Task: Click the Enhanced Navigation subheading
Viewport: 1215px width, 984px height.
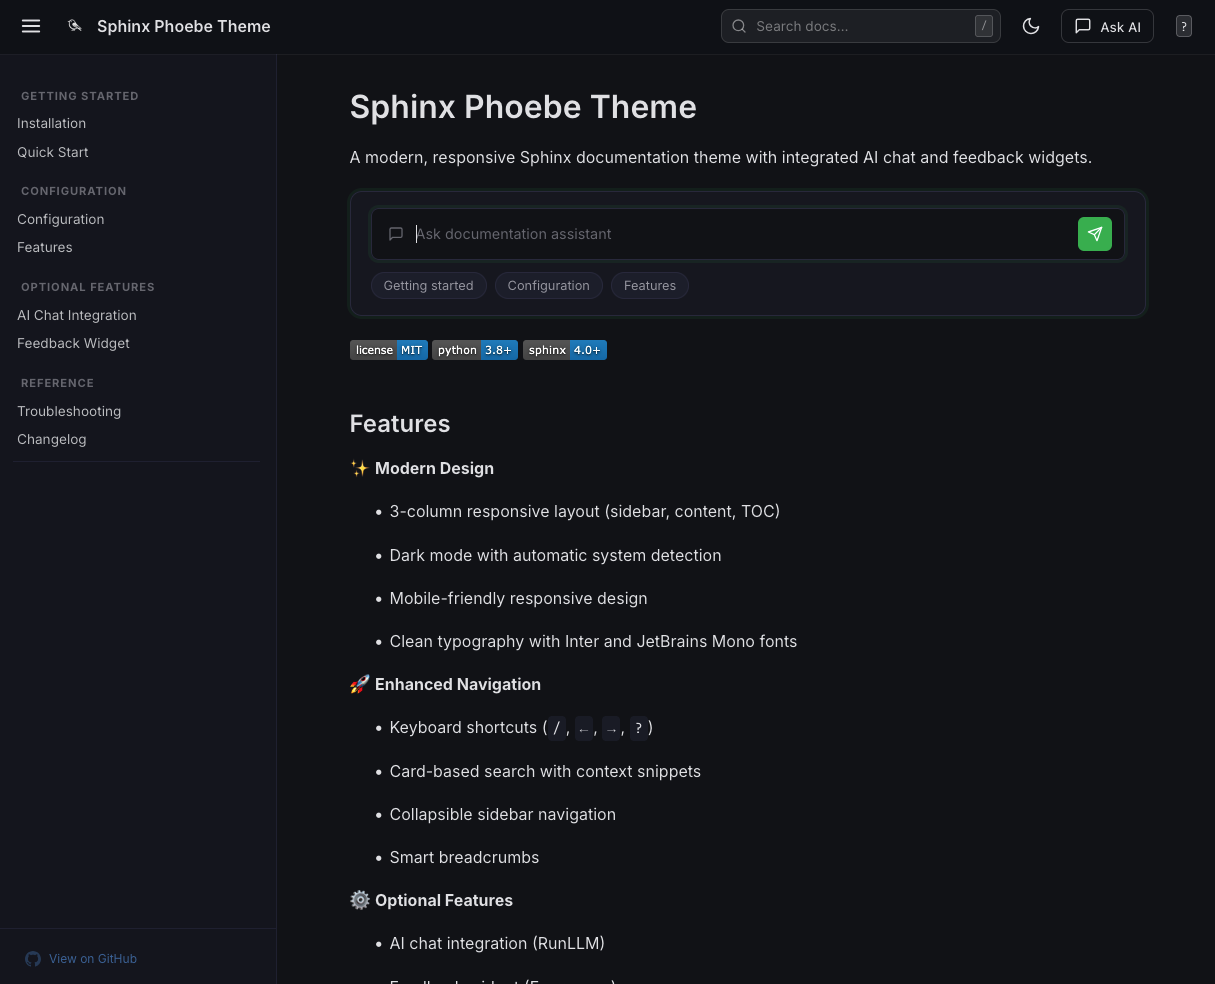Action: pos(458,684)
